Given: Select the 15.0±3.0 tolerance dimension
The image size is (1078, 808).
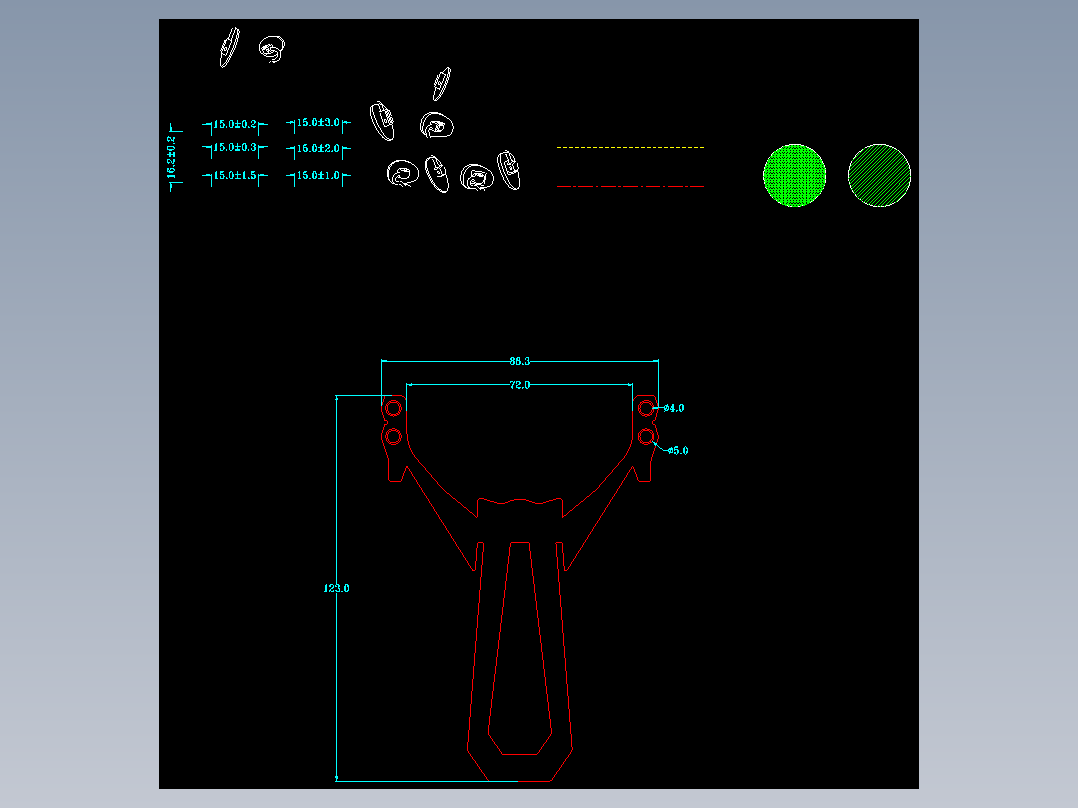Looking at the screenshot, I should [318, 123].
